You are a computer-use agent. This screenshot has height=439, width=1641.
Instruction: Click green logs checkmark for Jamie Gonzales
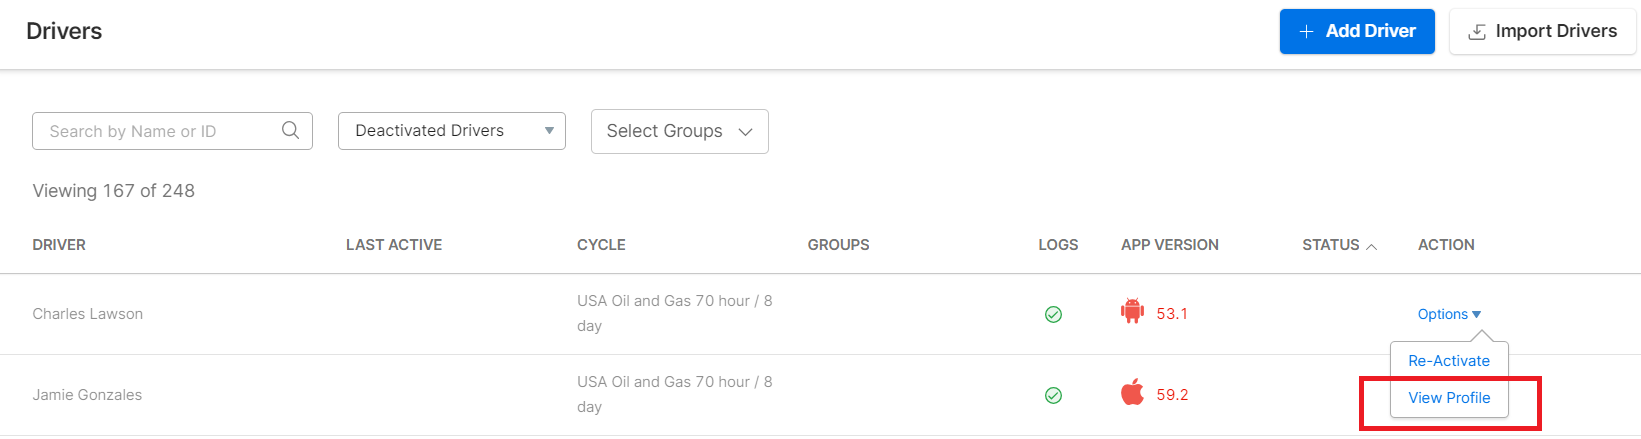(x=1053, y=395)
